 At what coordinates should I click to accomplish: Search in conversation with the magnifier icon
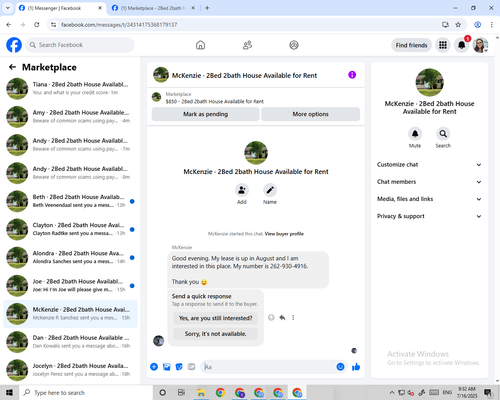[x=443, y=134]
